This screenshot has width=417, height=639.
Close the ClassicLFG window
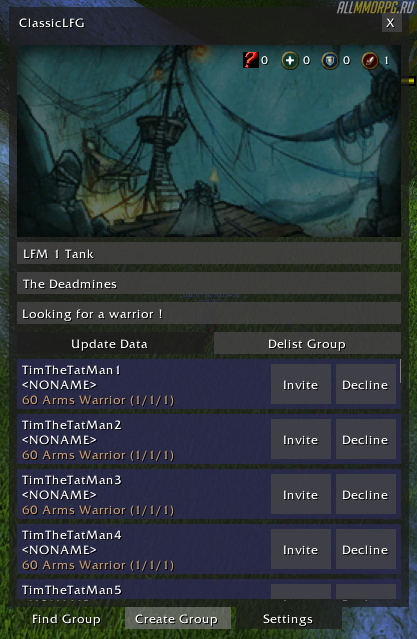(x=391, y=23)
